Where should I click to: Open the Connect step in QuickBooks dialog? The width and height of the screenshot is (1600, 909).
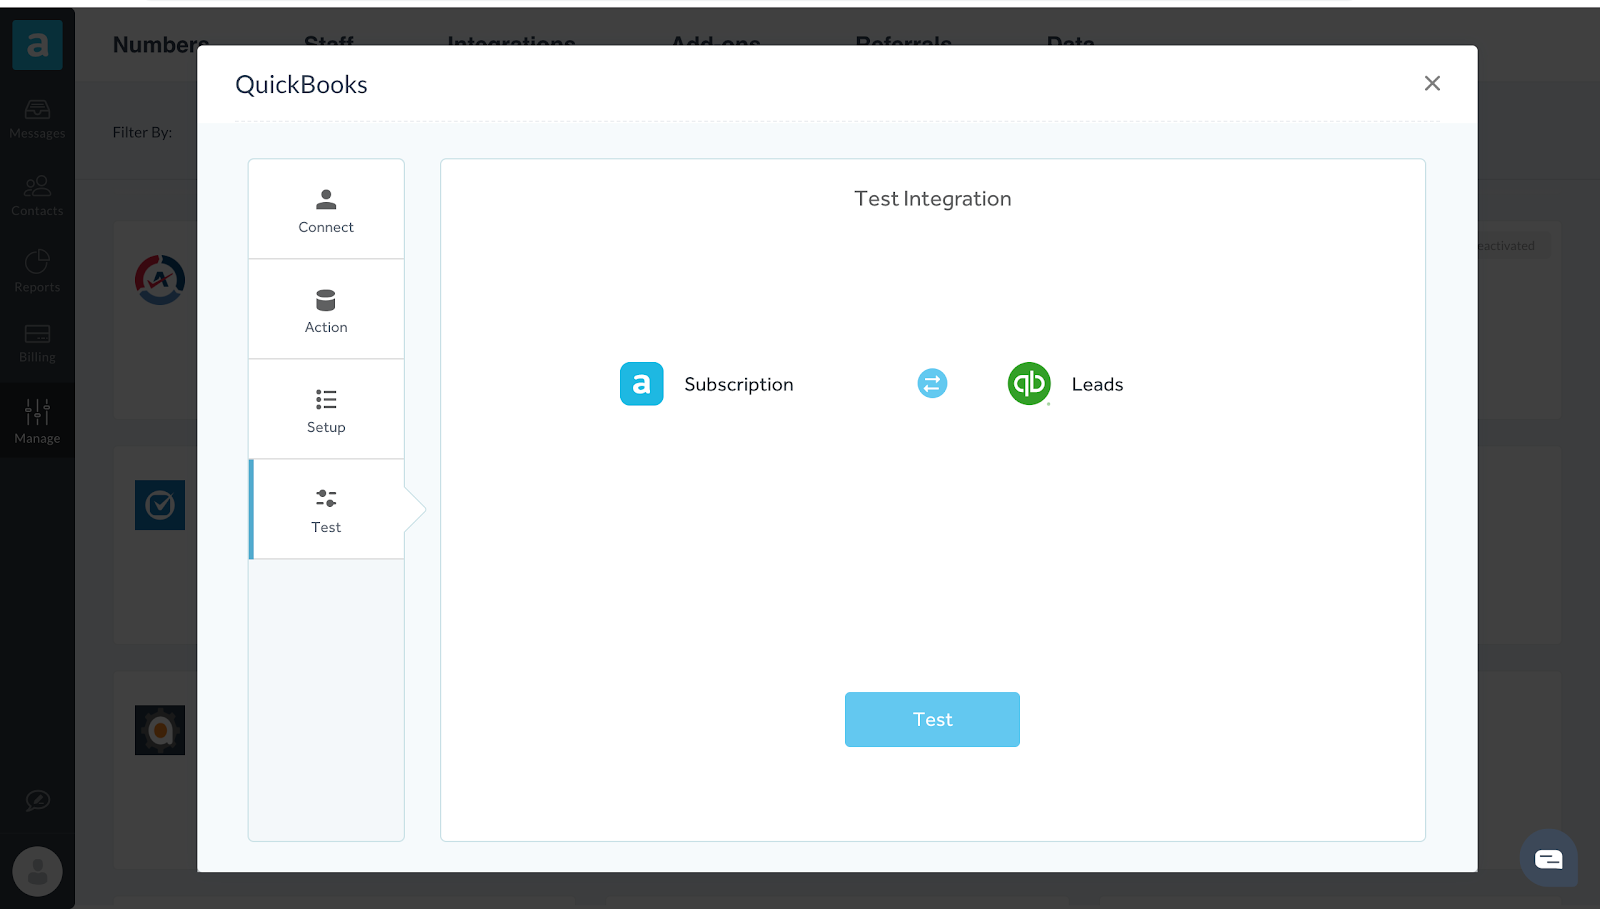tap(326, 209)
